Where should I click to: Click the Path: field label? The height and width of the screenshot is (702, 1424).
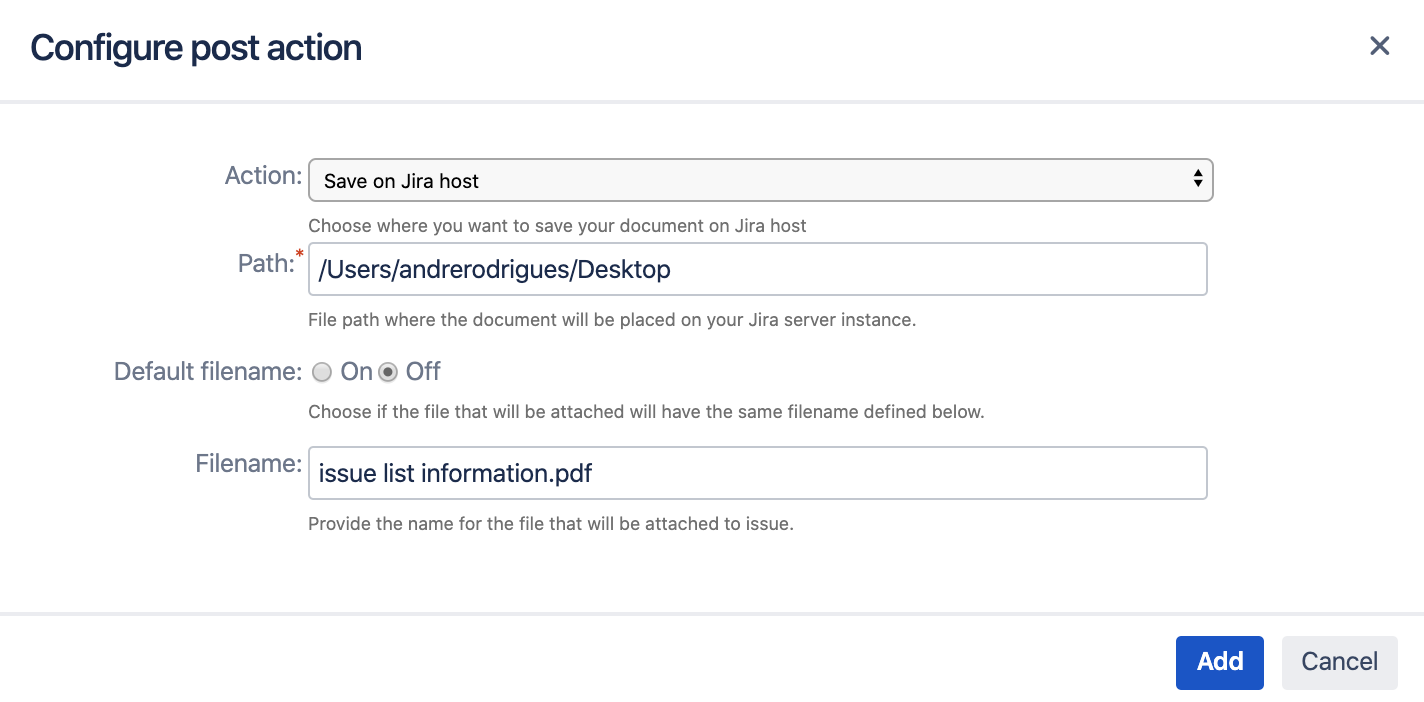pos(265,263)
